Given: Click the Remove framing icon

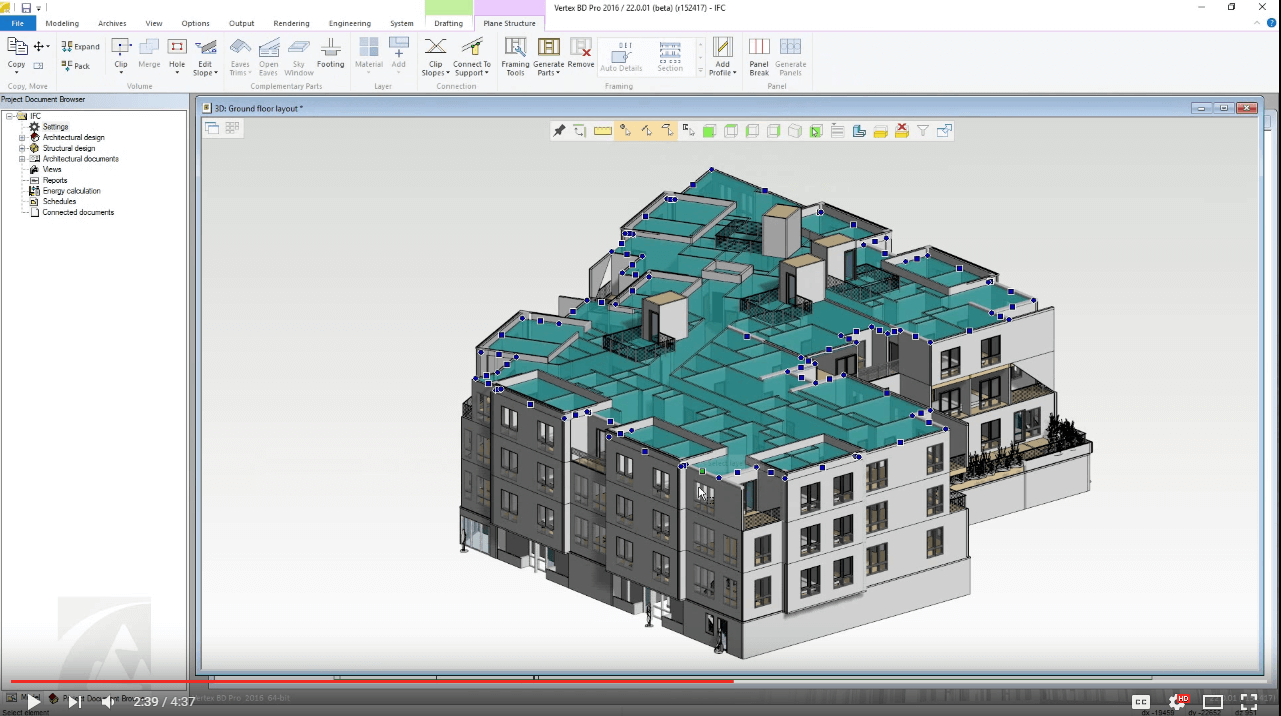Looking at the screenshot, I should (581, 54).
